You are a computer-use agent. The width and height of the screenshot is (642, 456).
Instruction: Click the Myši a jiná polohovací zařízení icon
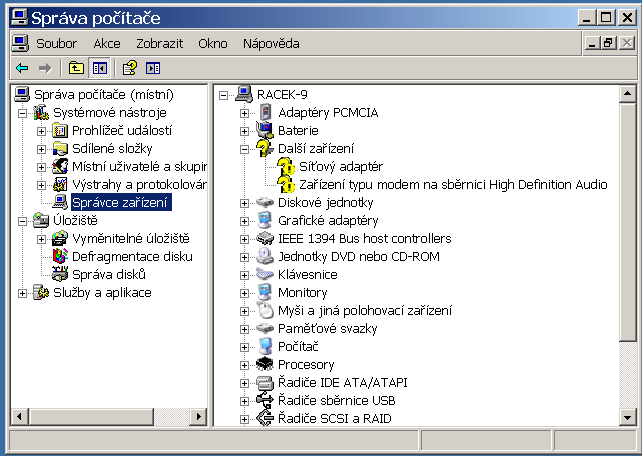point(265,311)
